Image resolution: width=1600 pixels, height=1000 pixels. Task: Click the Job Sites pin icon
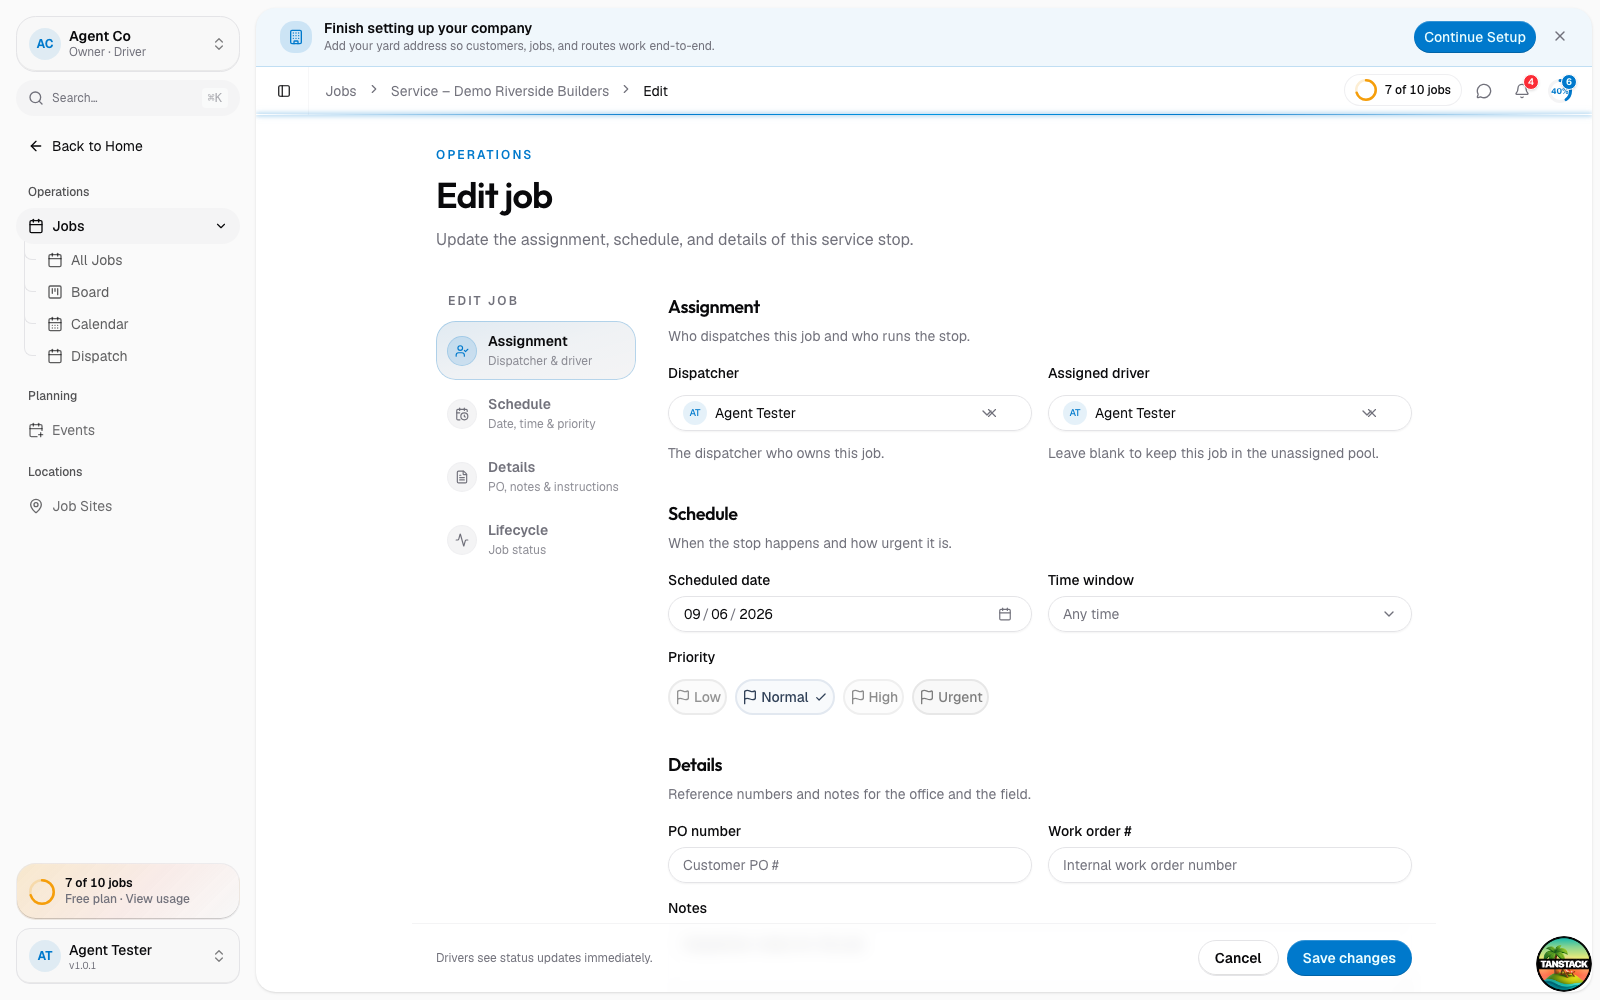click(36, 506)
